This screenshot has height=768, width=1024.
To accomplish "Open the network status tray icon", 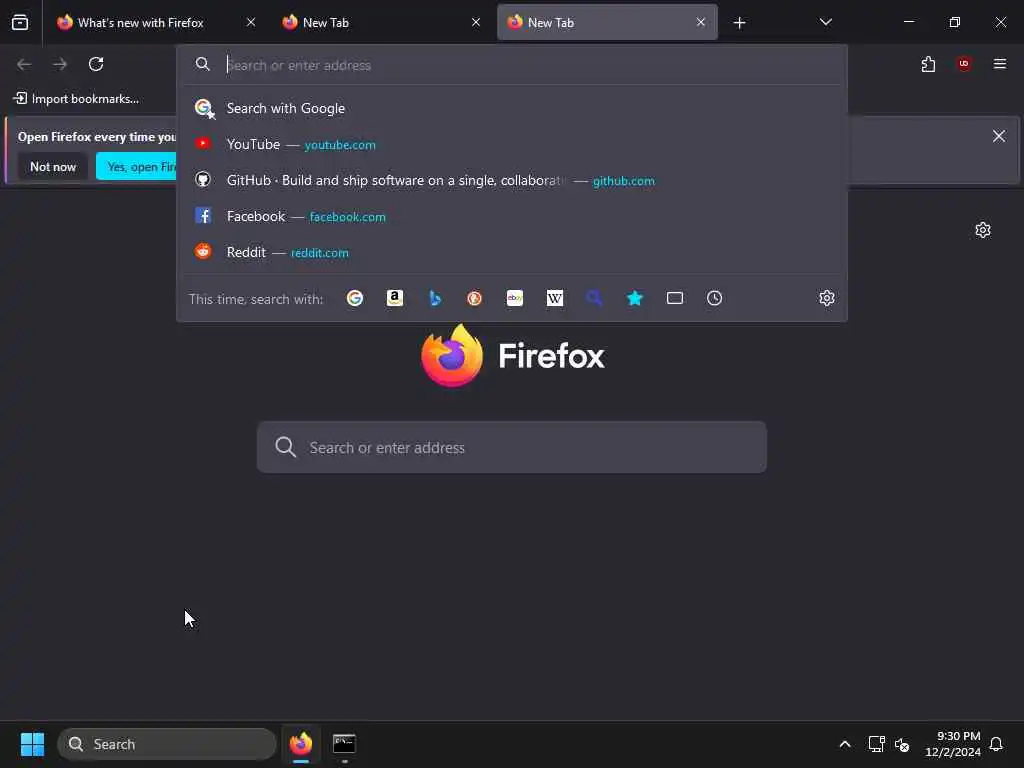I will click(876, 744).
